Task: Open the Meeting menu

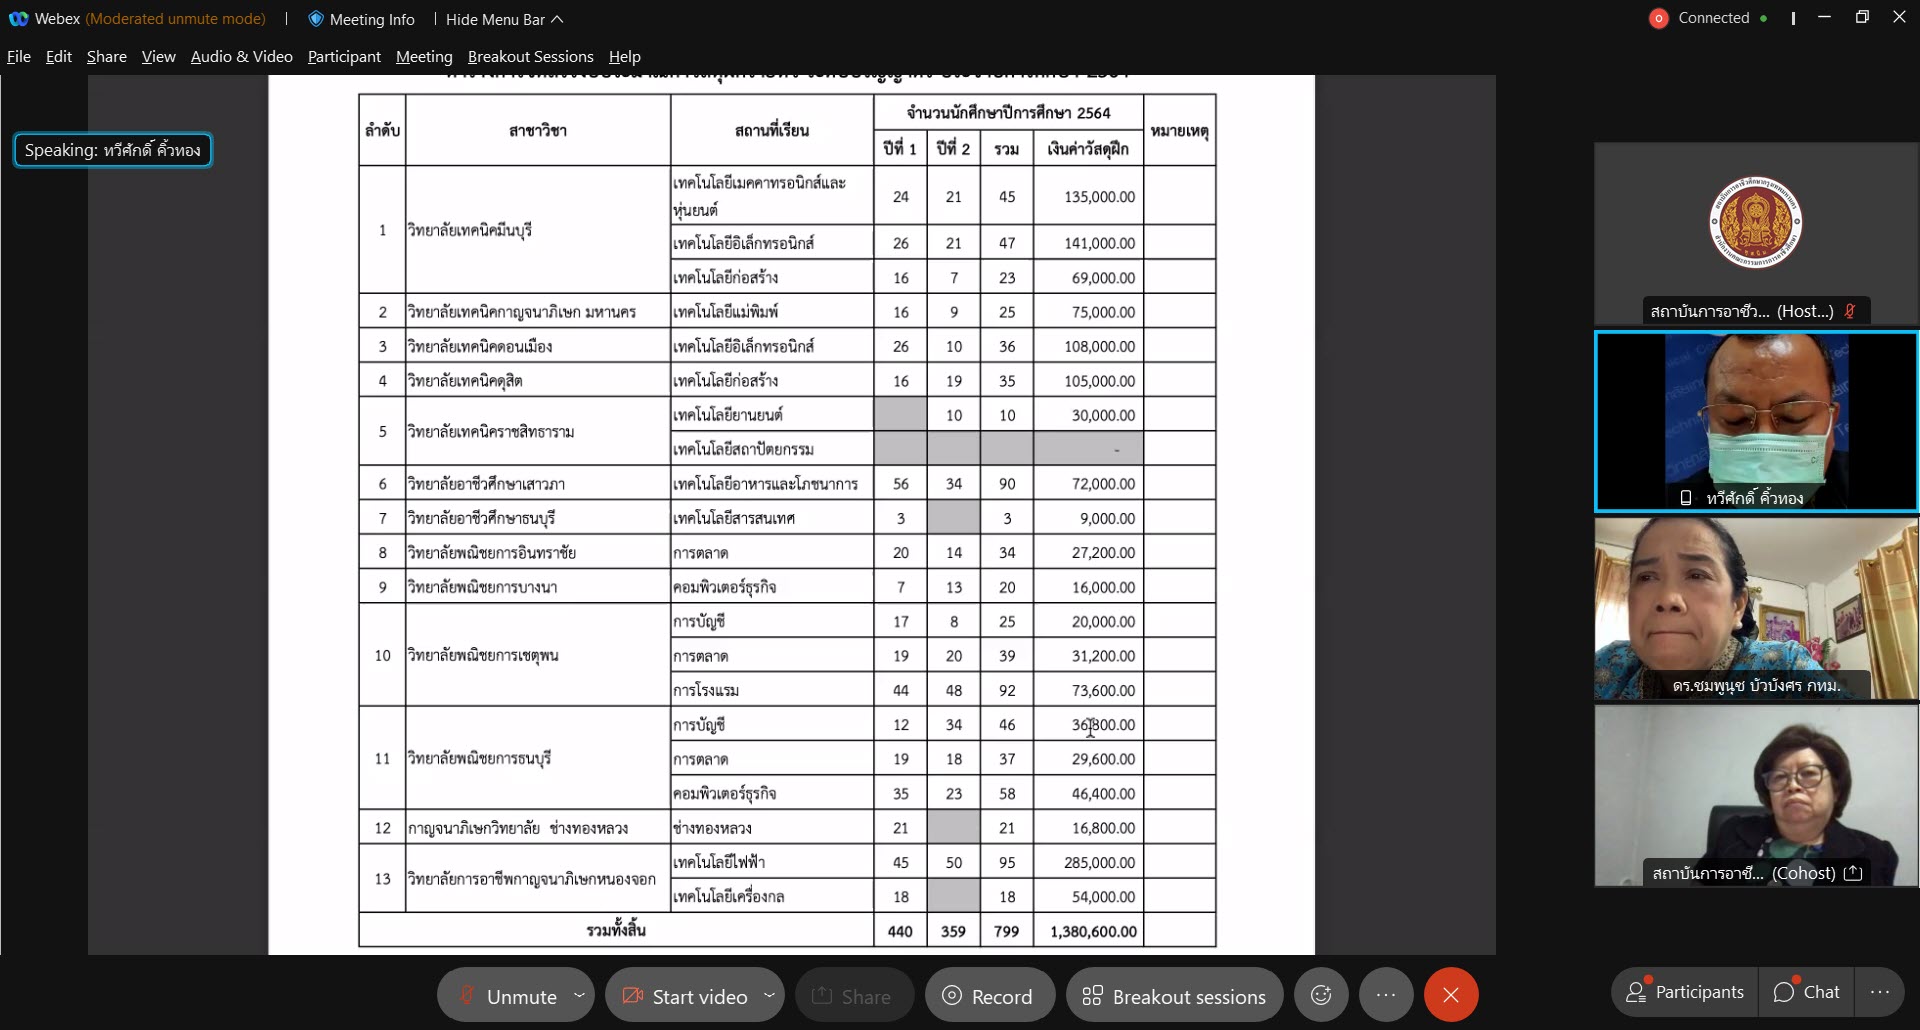Action: (x=424, y=57)
